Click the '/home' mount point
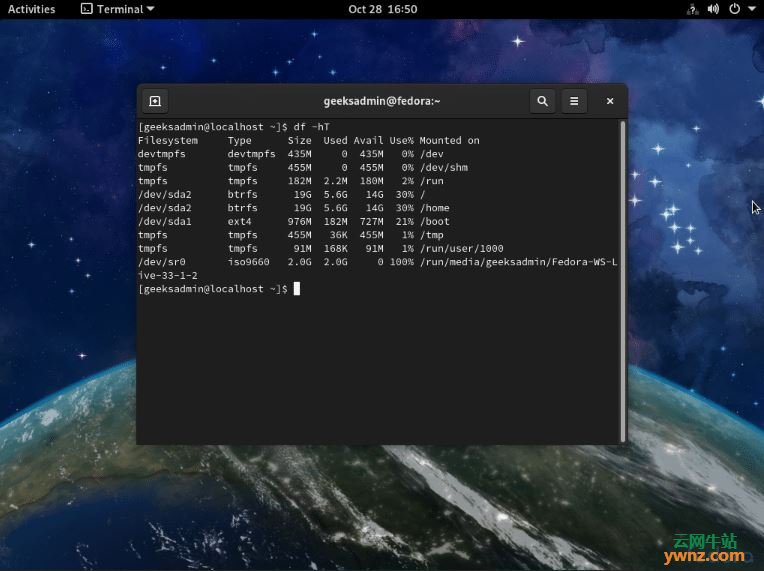Viewport: 764px width, 571px height. pyautogui.click(x=435, y=208)
